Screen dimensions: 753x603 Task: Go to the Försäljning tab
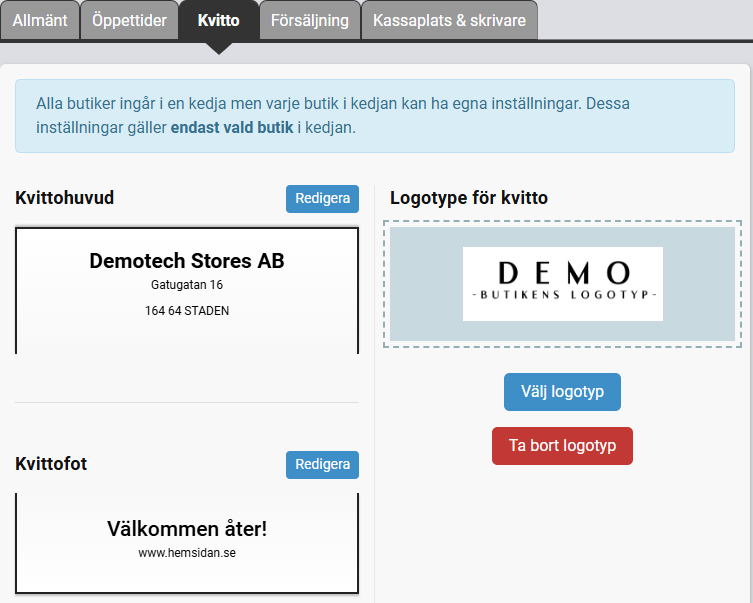pyautogui.click(x=309, y=20)
